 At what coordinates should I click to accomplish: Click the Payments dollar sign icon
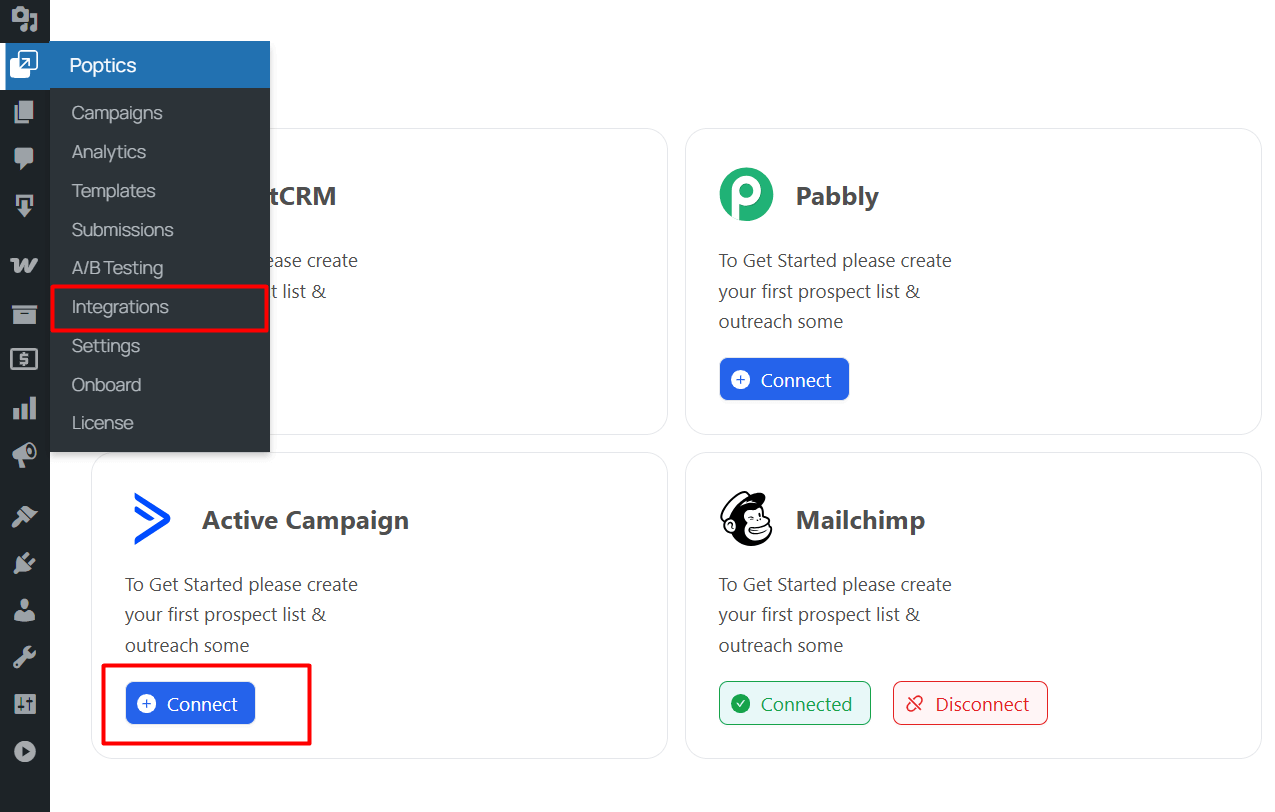pos(24,359)
